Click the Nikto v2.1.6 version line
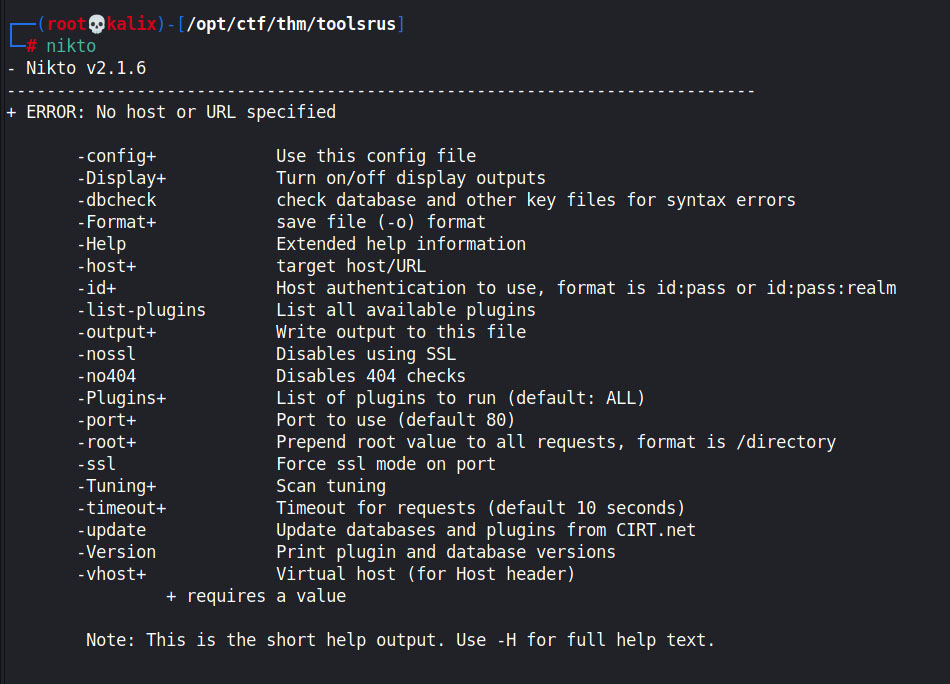Screen dimensions: 950x684 [77, 68]
